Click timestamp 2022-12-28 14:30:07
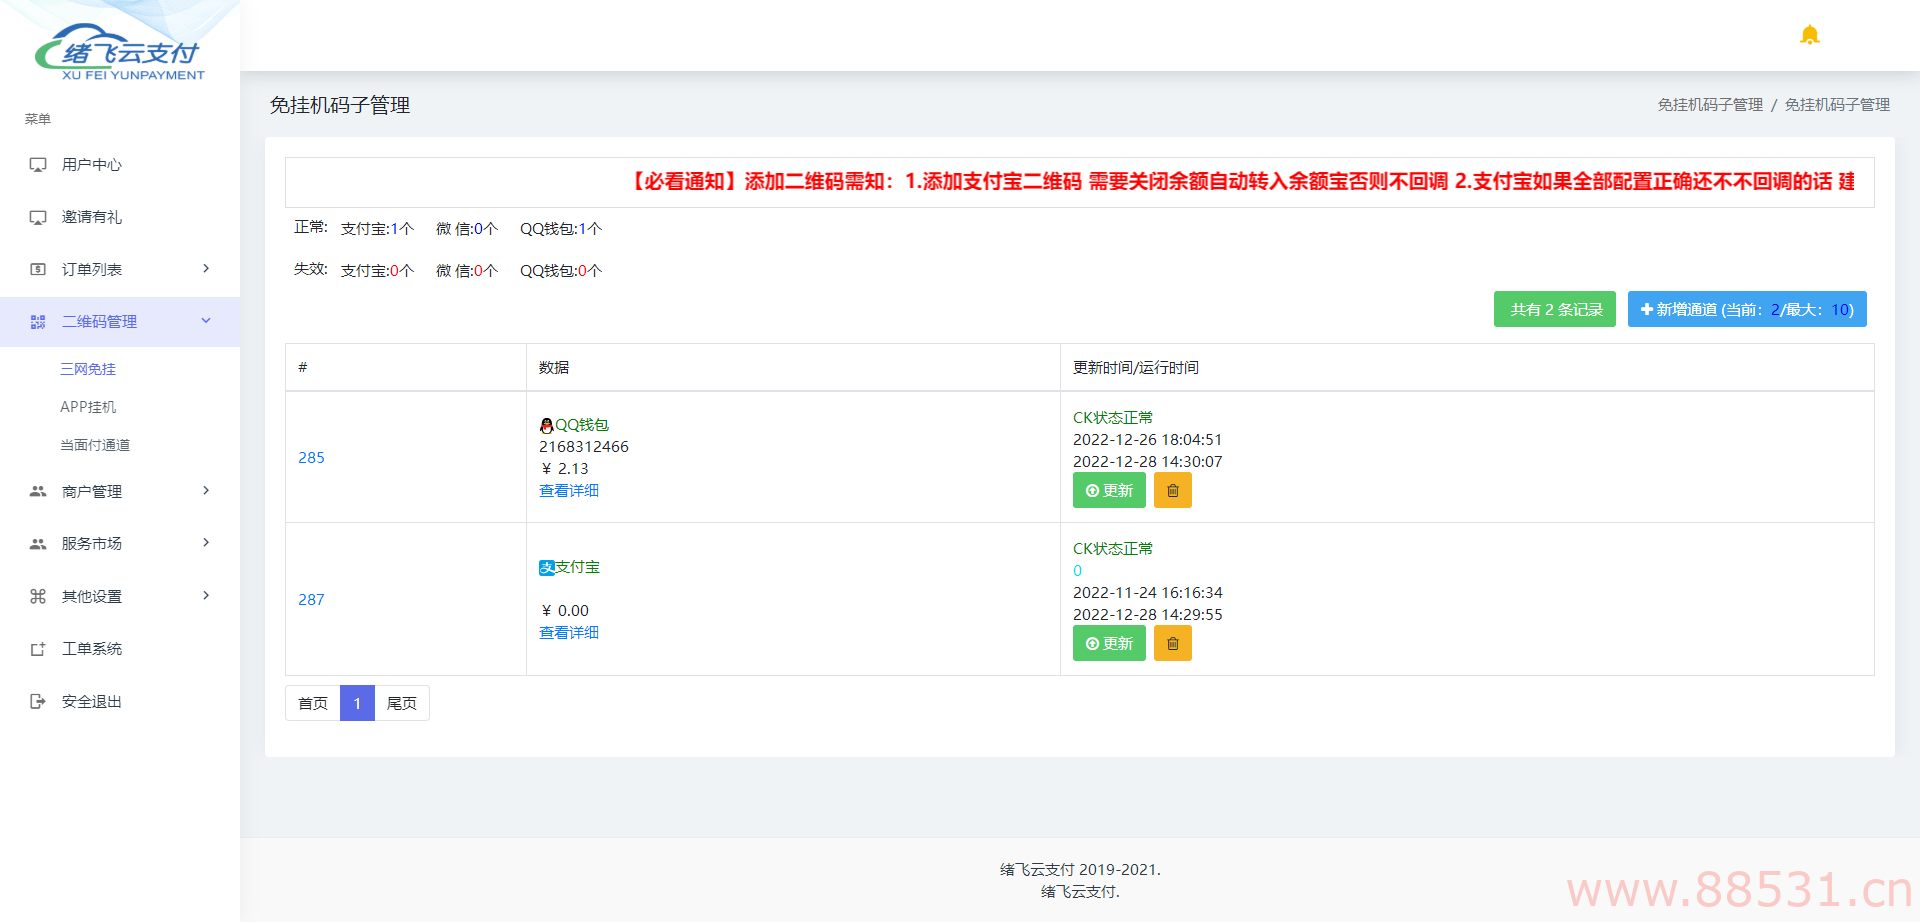Image resolution: width=1920 pixels, height=922 pixels. point(1148,461)
